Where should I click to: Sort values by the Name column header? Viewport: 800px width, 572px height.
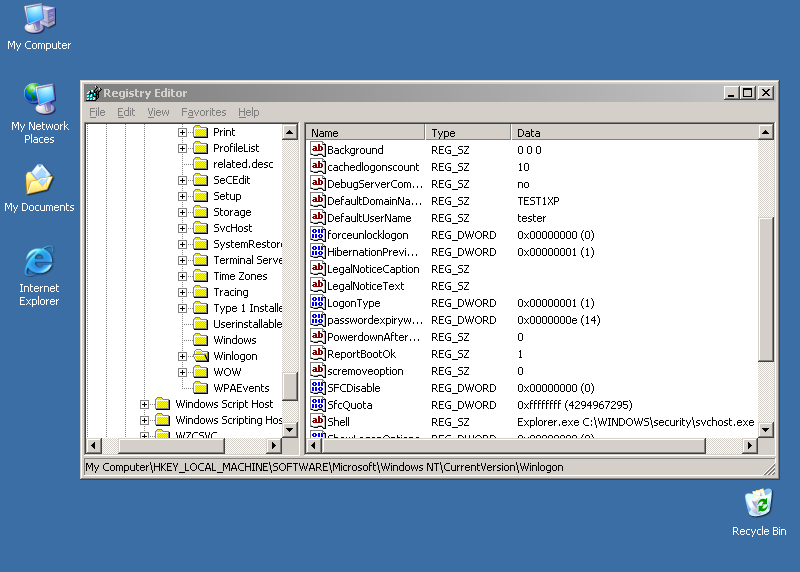365,133
